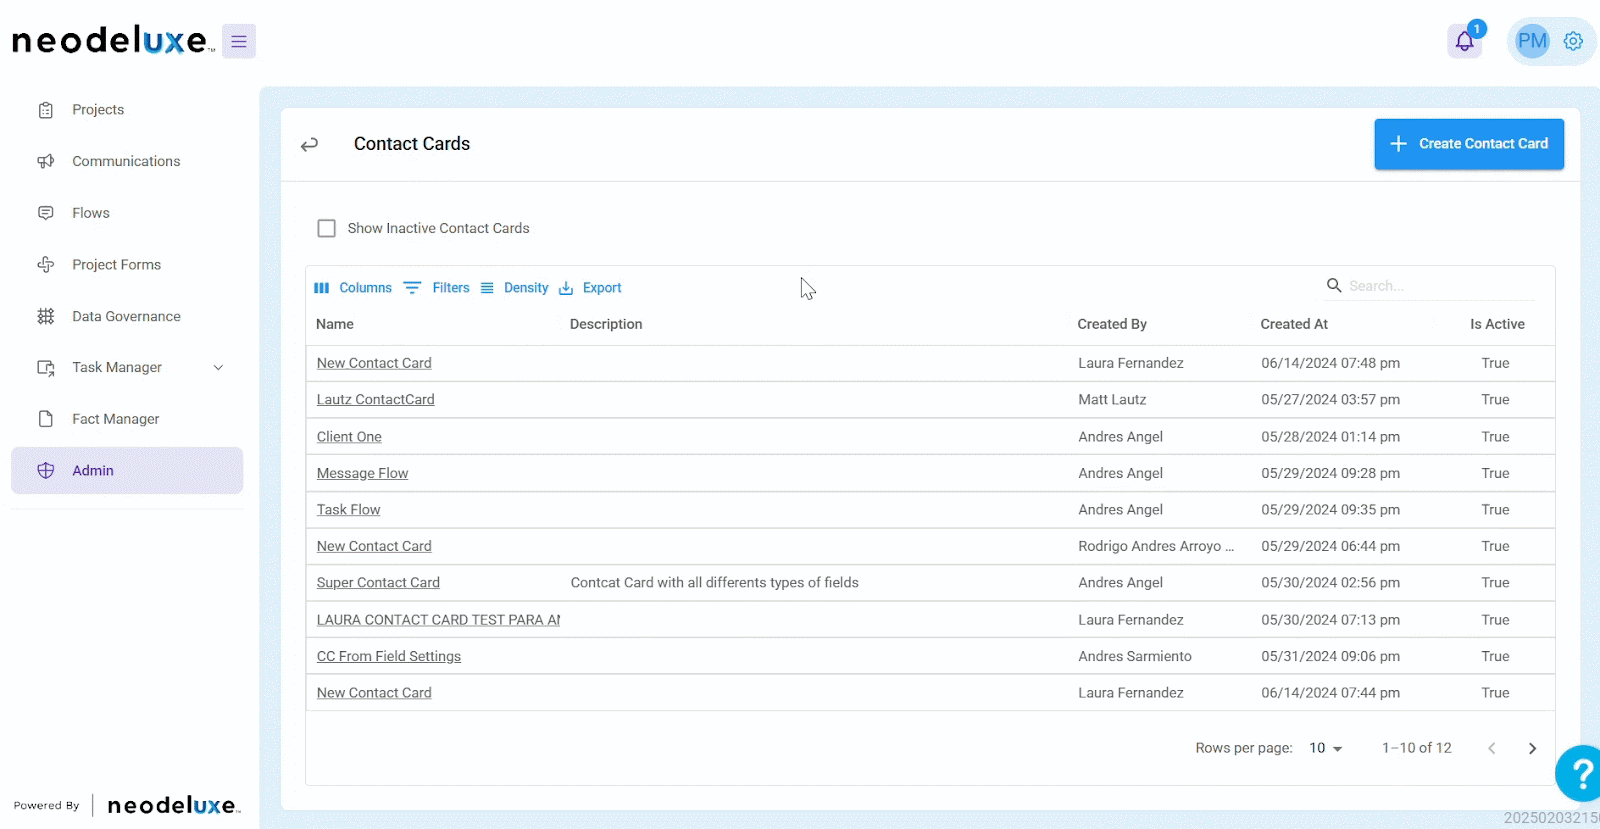Image resolution: width=1600 pixels, height=829 pixels.
Task: Open LAURA CONTACT CARD TEST link
Action: (x=438, y=620)
